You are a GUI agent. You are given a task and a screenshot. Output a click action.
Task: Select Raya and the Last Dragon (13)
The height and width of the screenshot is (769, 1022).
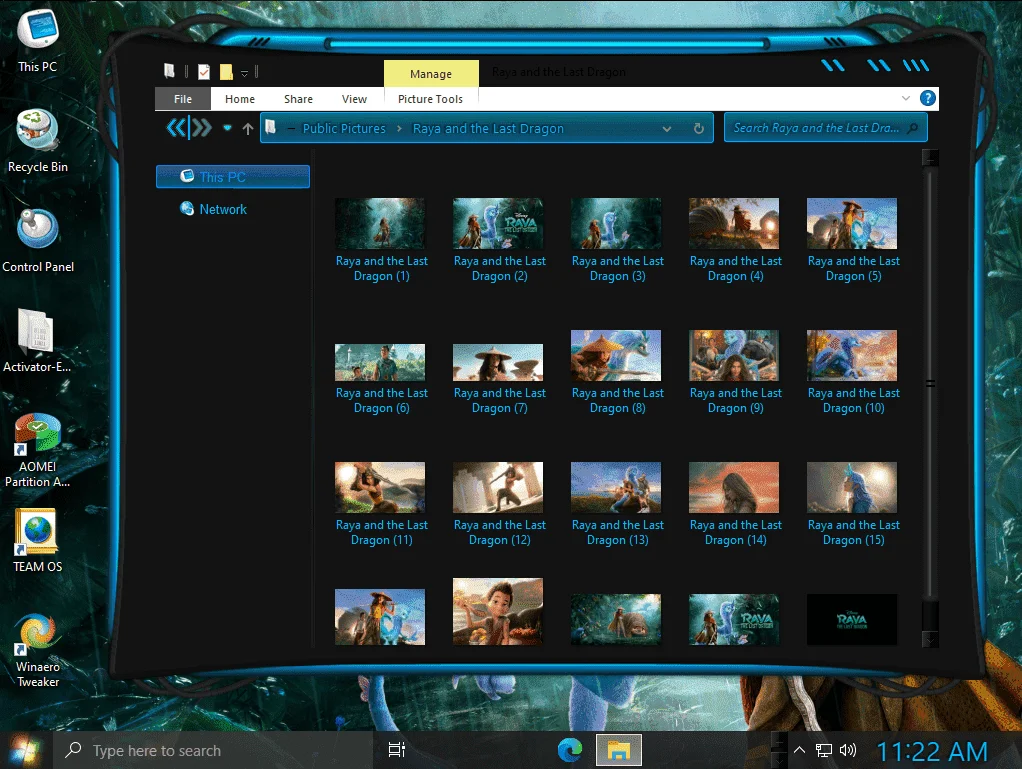coord(617,504)
